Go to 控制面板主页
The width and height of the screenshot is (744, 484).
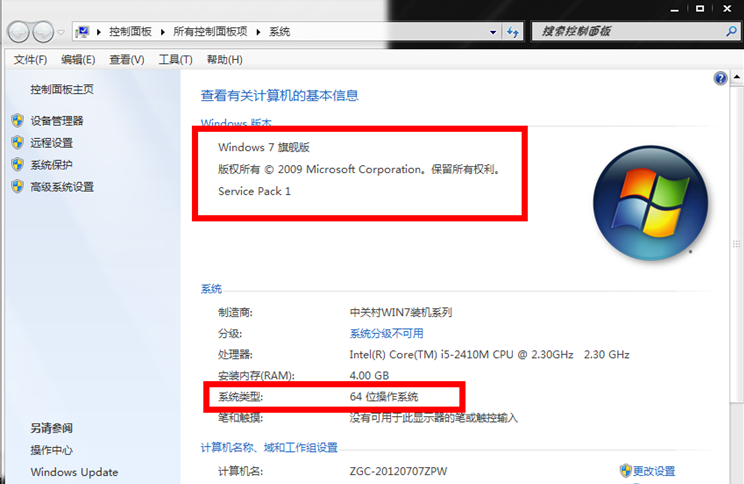pyautogui.click(x=62, y=89)
